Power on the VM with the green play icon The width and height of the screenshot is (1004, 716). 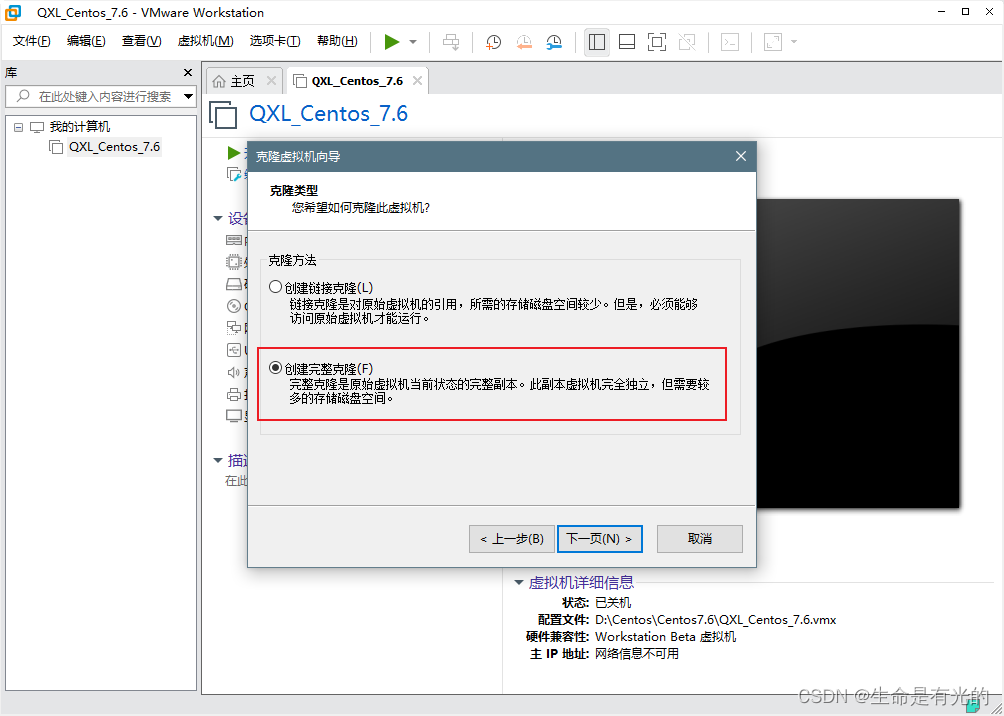[392, 42]
